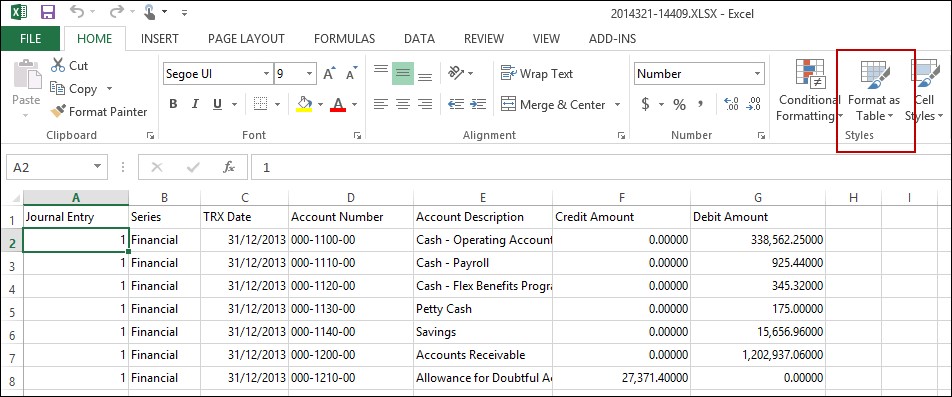Image resolution: width=952 pixels, height=397 pixels.
Task: Center text horizontally in cells
Action: (403, 104)
